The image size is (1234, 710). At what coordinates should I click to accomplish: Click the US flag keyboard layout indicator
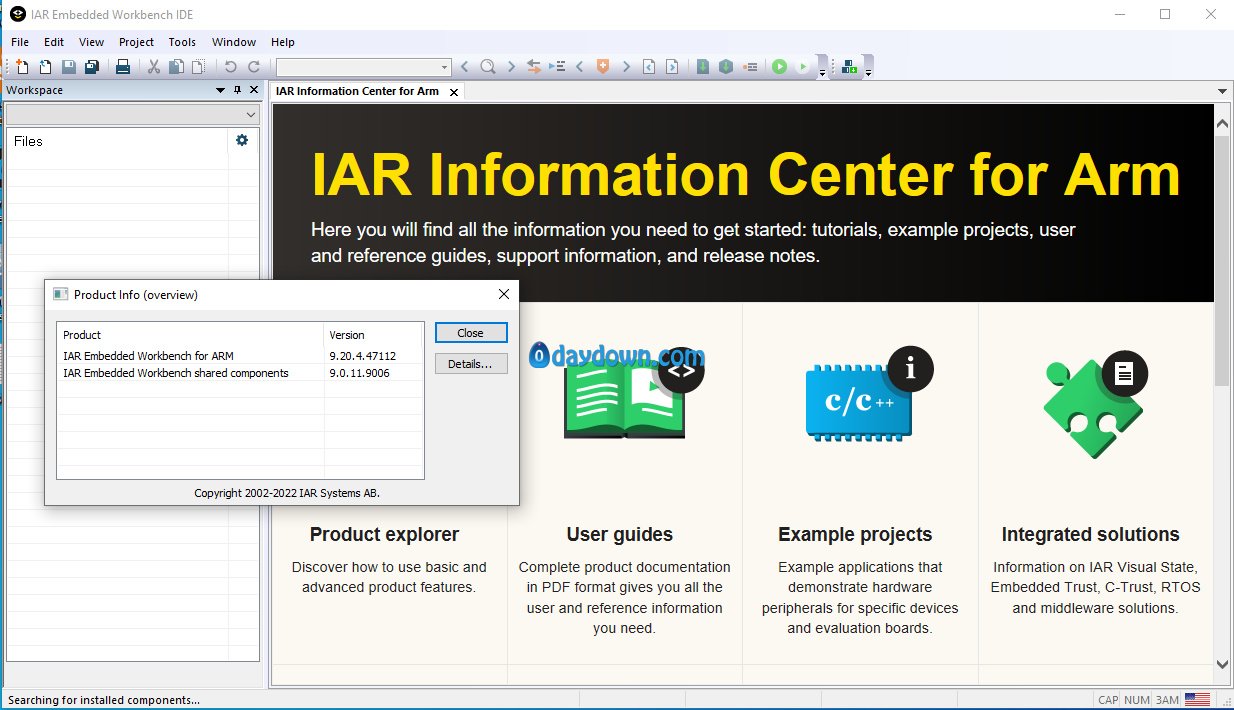[1197, 700]
